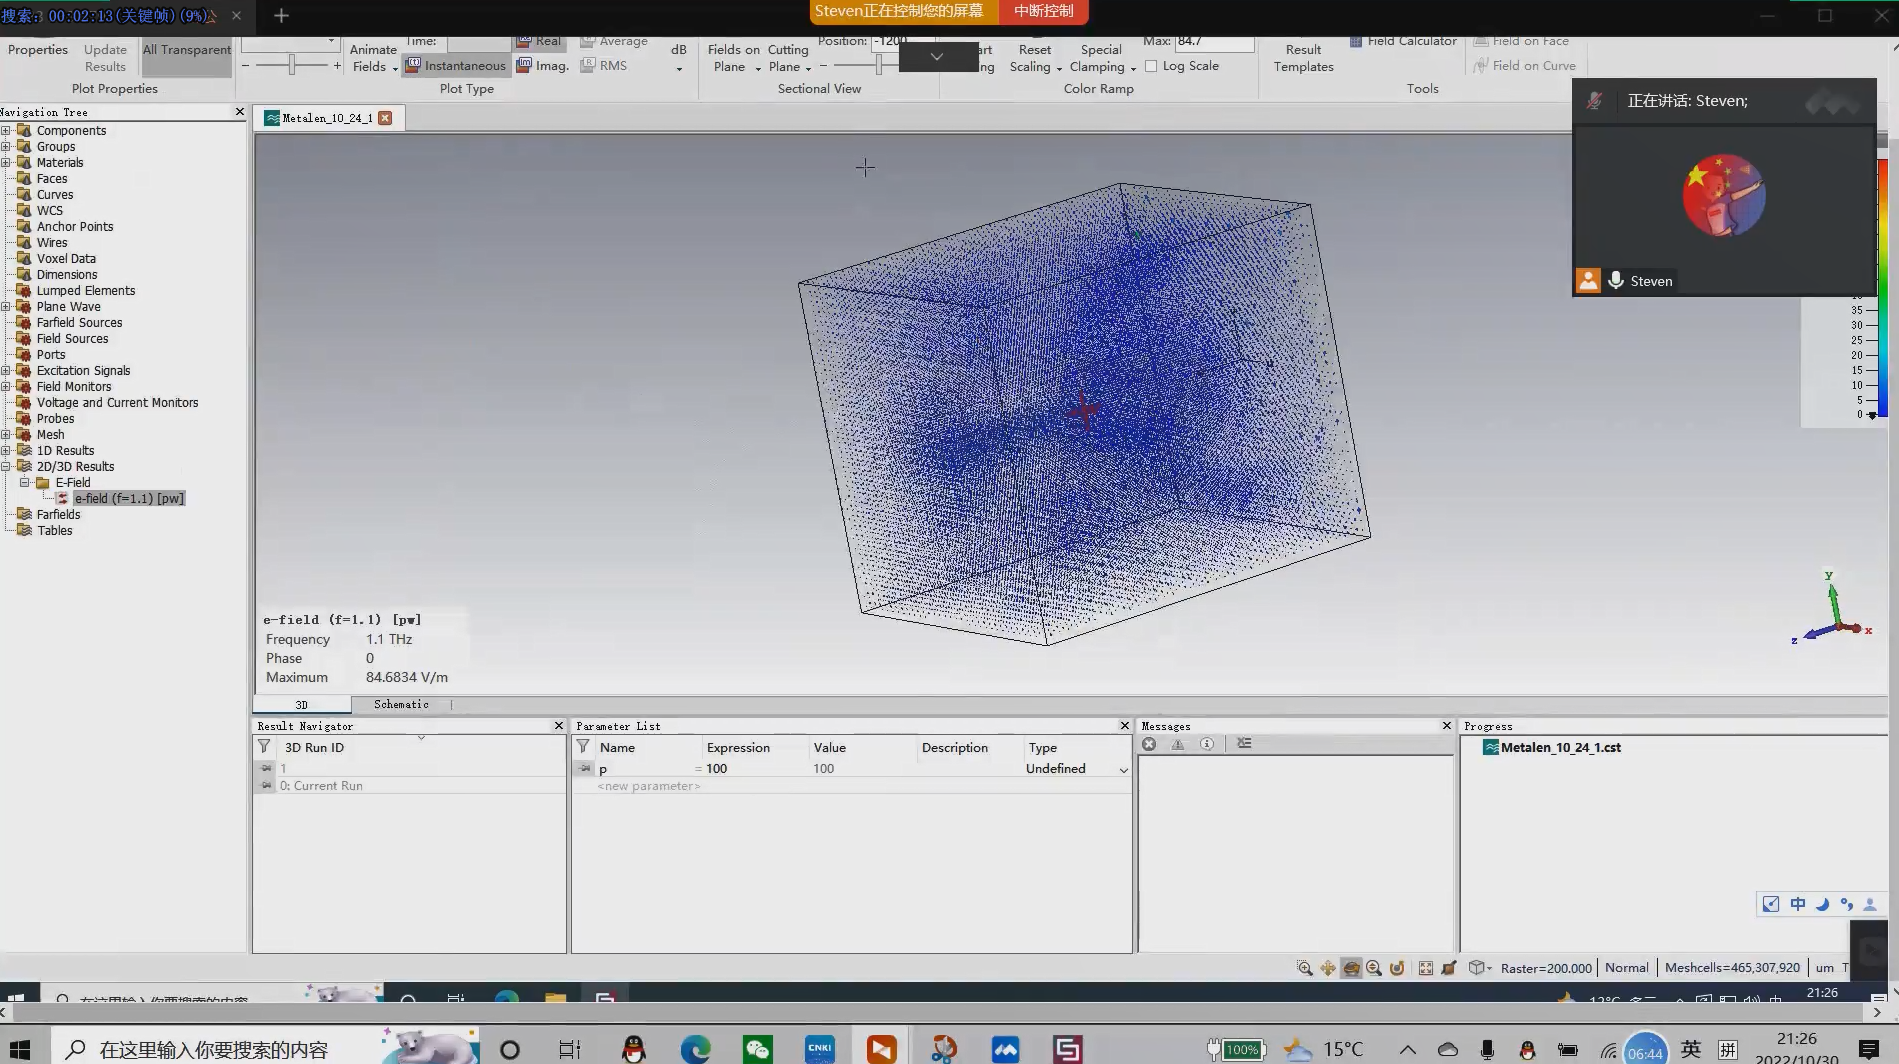Click the Max value input field
Screen dimensions: 1899x1064
pyautogui.click(x=1213, y=42)
